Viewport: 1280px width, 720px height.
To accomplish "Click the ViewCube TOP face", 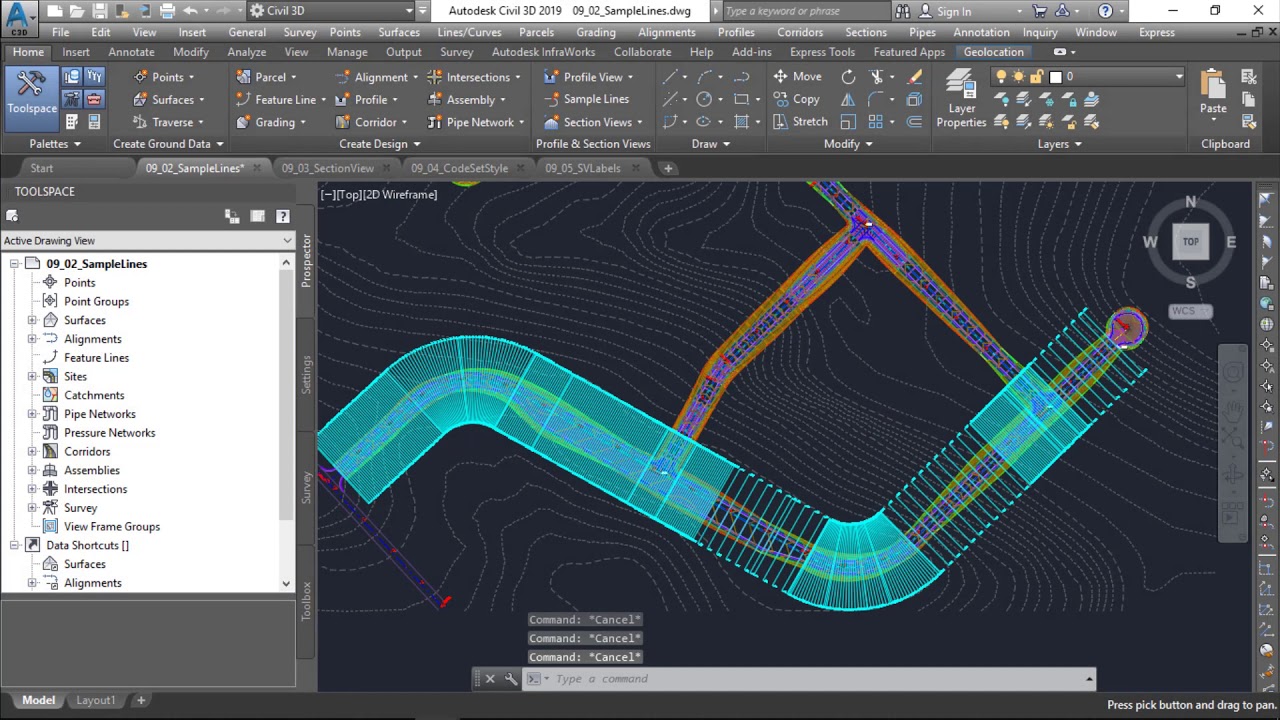I will (x=1190, y=241).
